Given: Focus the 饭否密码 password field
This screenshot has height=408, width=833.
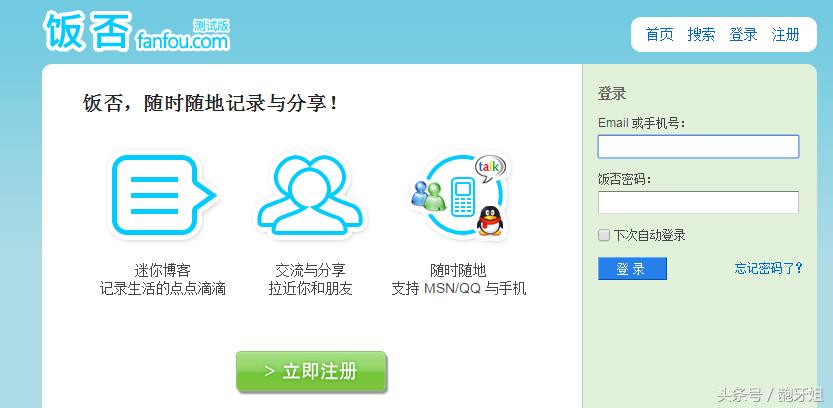Looking at the screenshot, I should [698, 202].
